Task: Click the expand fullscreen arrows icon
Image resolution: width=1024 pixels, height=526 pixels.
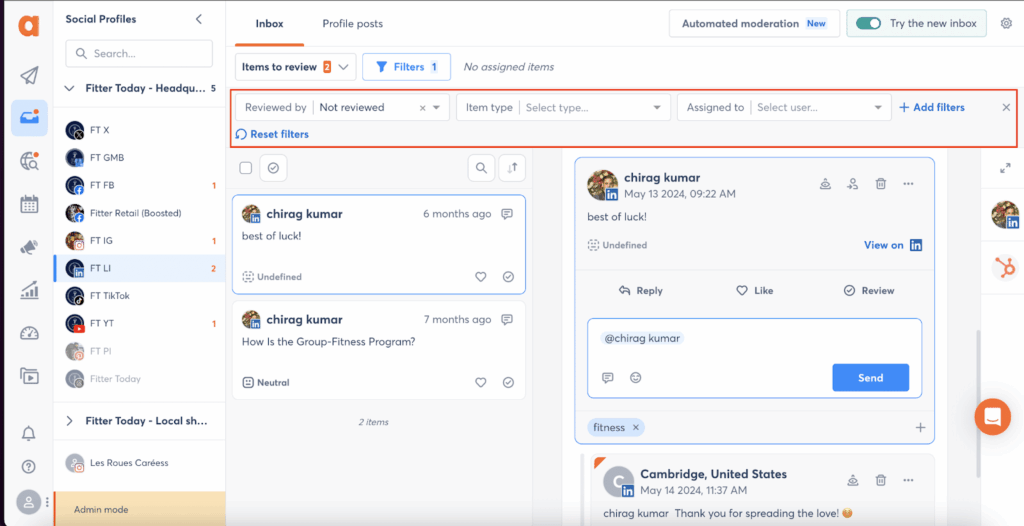Action: [x=1005, y=168]
